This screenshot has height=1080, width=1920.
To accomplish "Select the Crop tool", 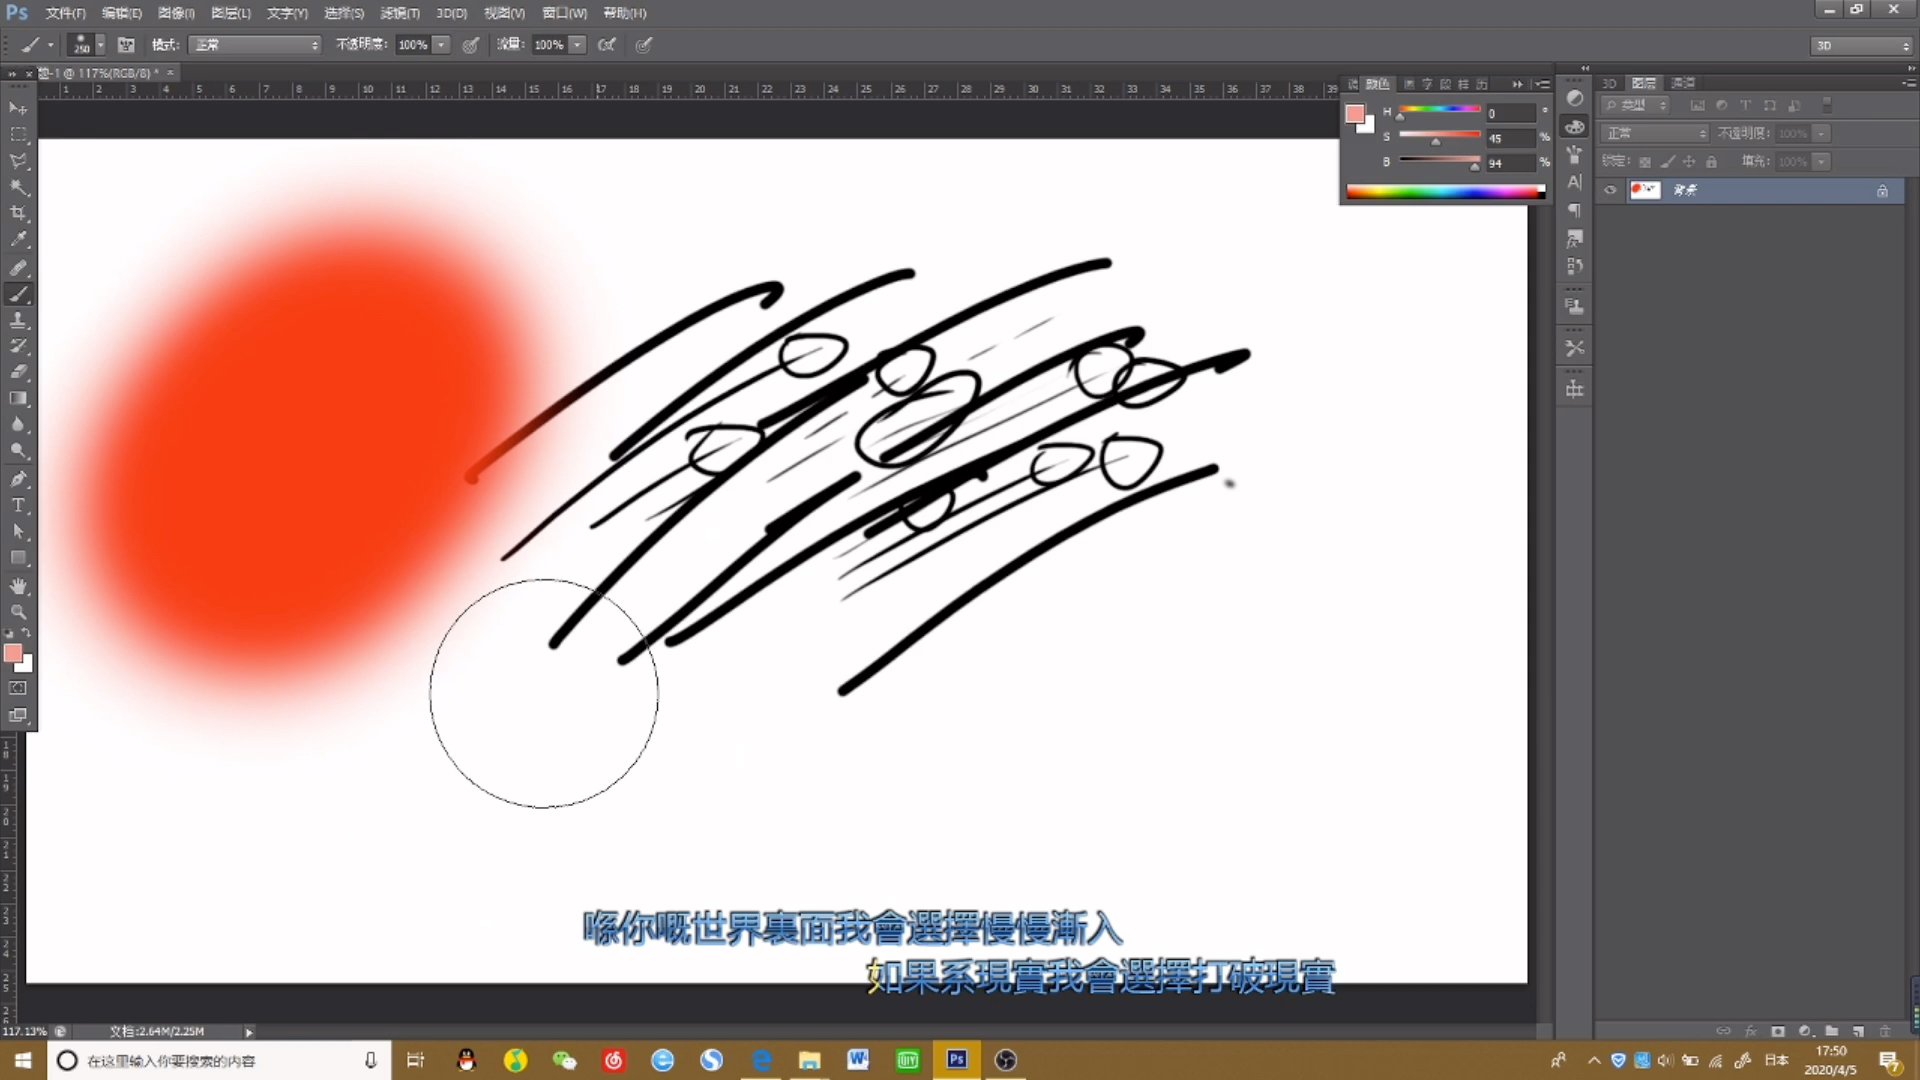I will [18, 213].
